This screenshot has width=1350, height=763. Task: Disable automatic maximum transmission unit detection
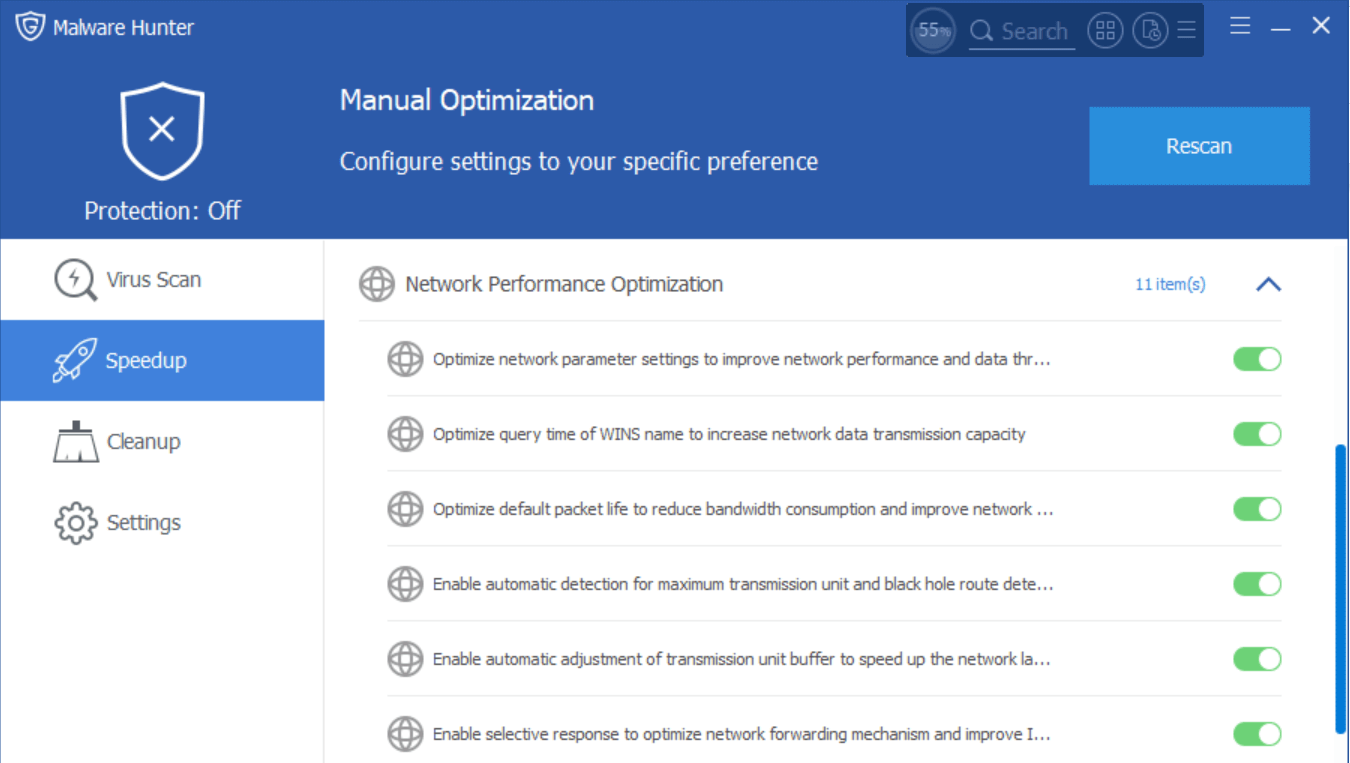tap(1257, 584)
